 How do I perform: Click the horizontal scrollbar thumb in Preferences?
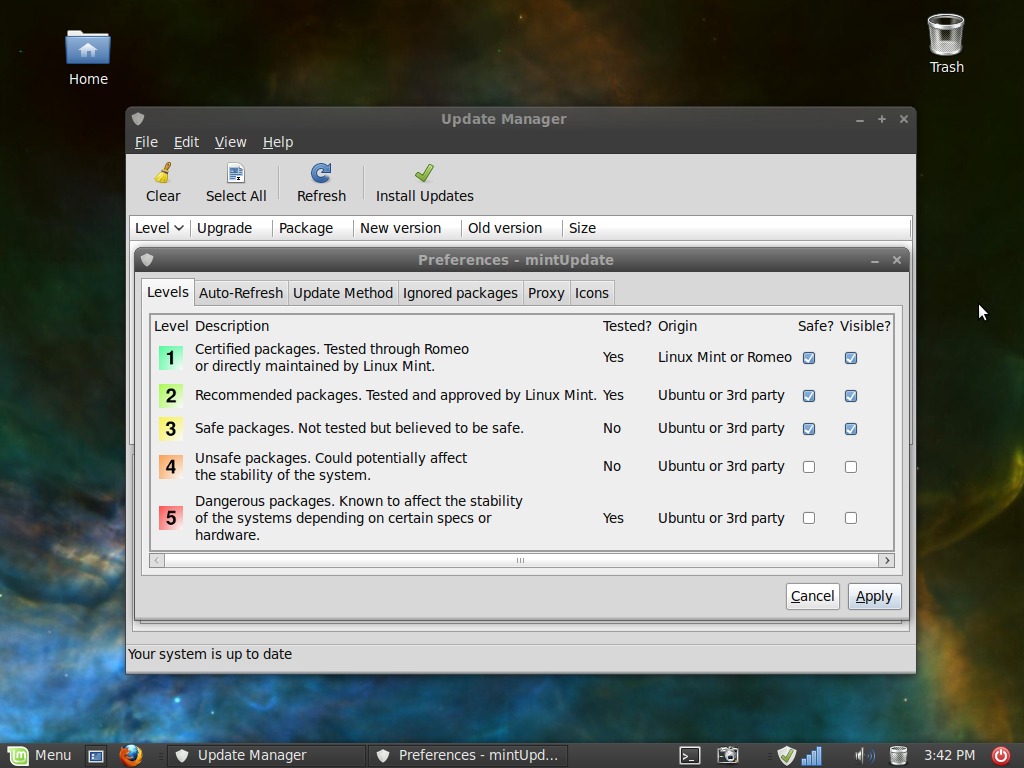(x=521, y=560)
